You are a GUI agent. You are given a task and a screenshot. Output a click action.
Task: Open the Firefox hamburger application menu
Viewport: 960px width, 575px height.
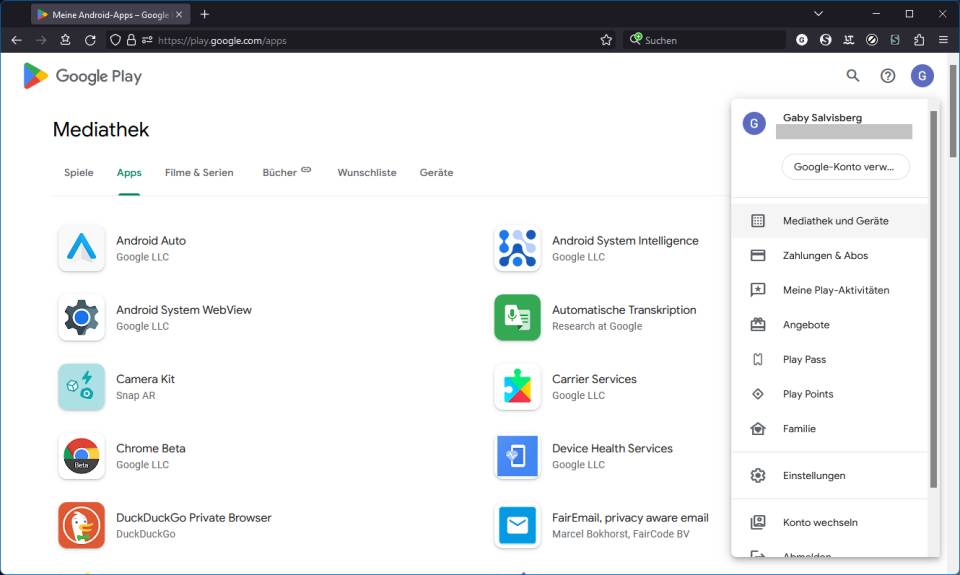click(x=943, y=40)
